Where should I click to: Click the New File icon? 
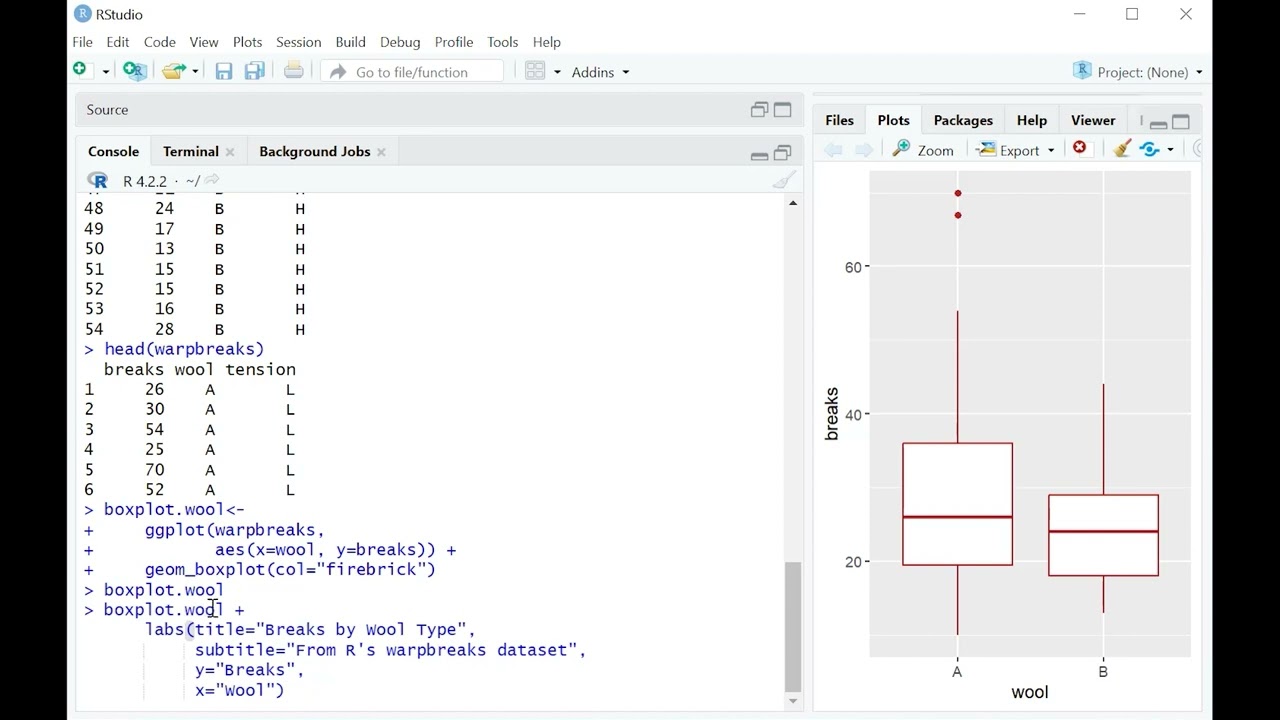click(81, 70)
